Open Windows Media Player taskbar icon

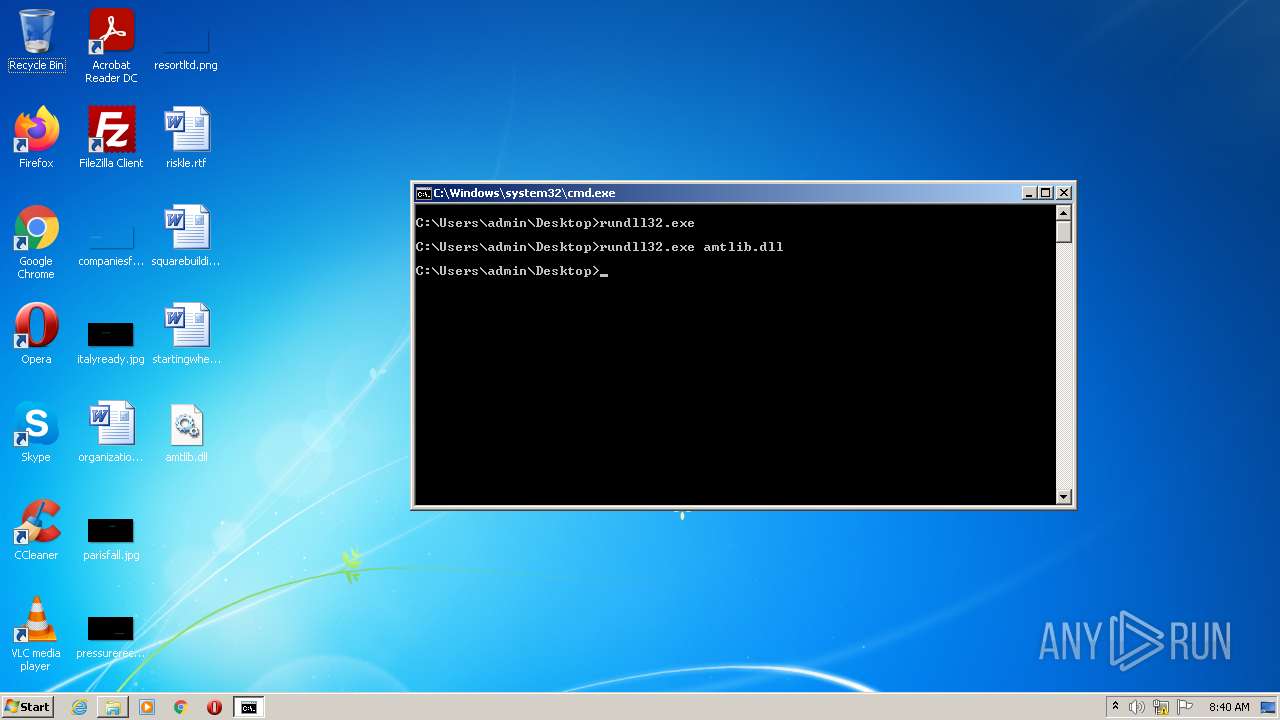coord(147,707)
